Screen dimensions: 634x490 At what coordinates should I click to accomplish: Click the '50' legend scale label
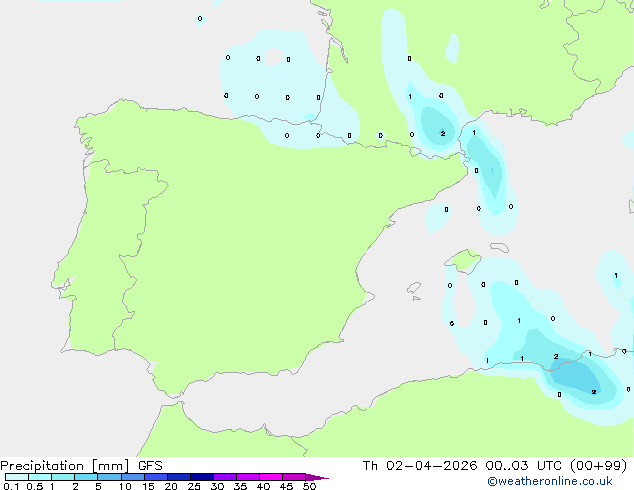pyautogui.click(x=309, y=486)
